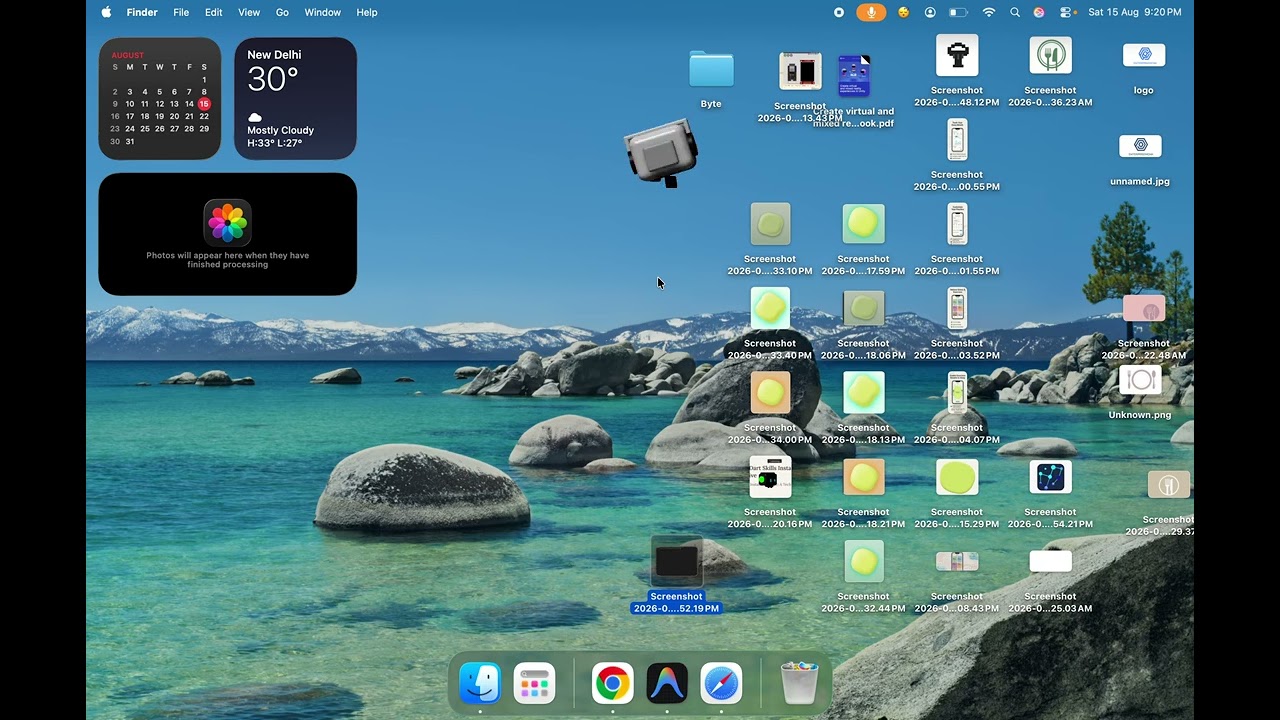Open Finder from the Dock

[480, 684]
